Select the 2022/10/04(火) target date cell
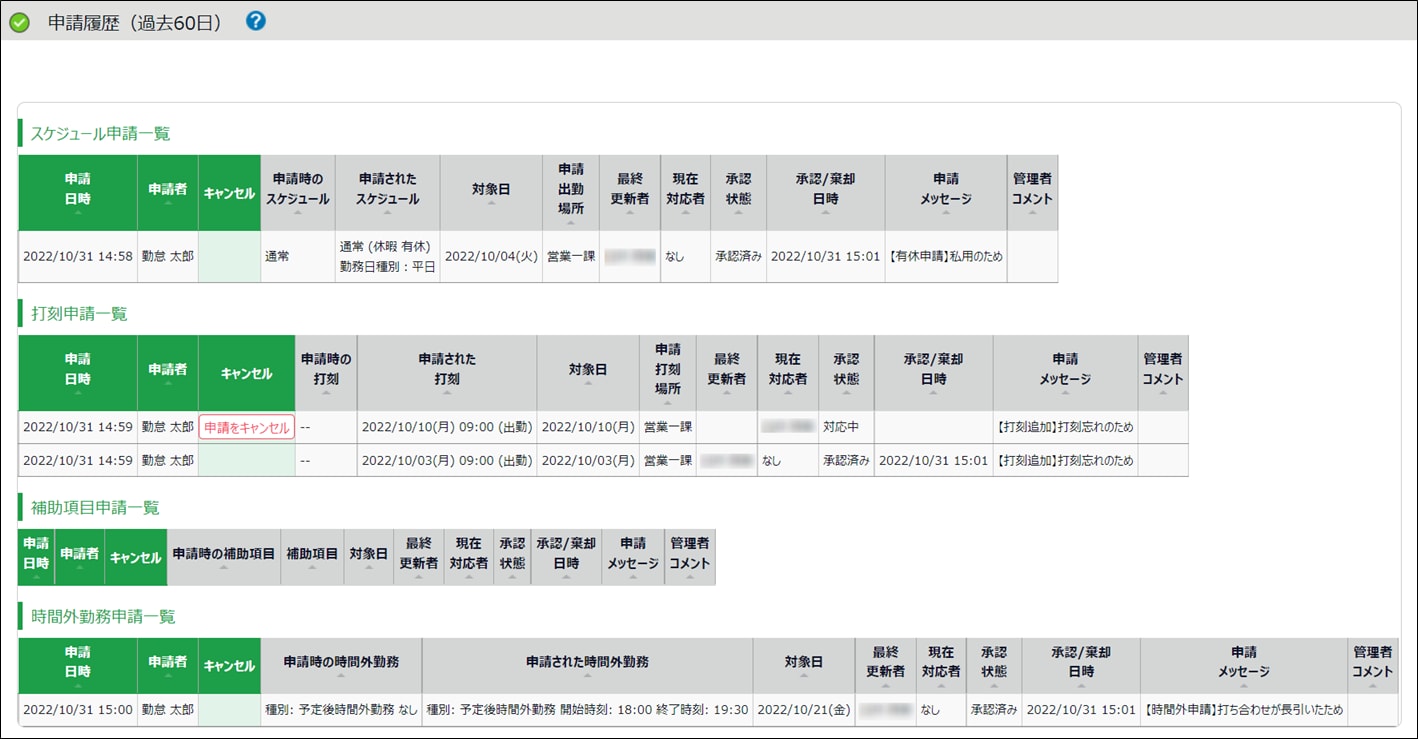Viewport: 1418px width, 739px height. point(491,256)
